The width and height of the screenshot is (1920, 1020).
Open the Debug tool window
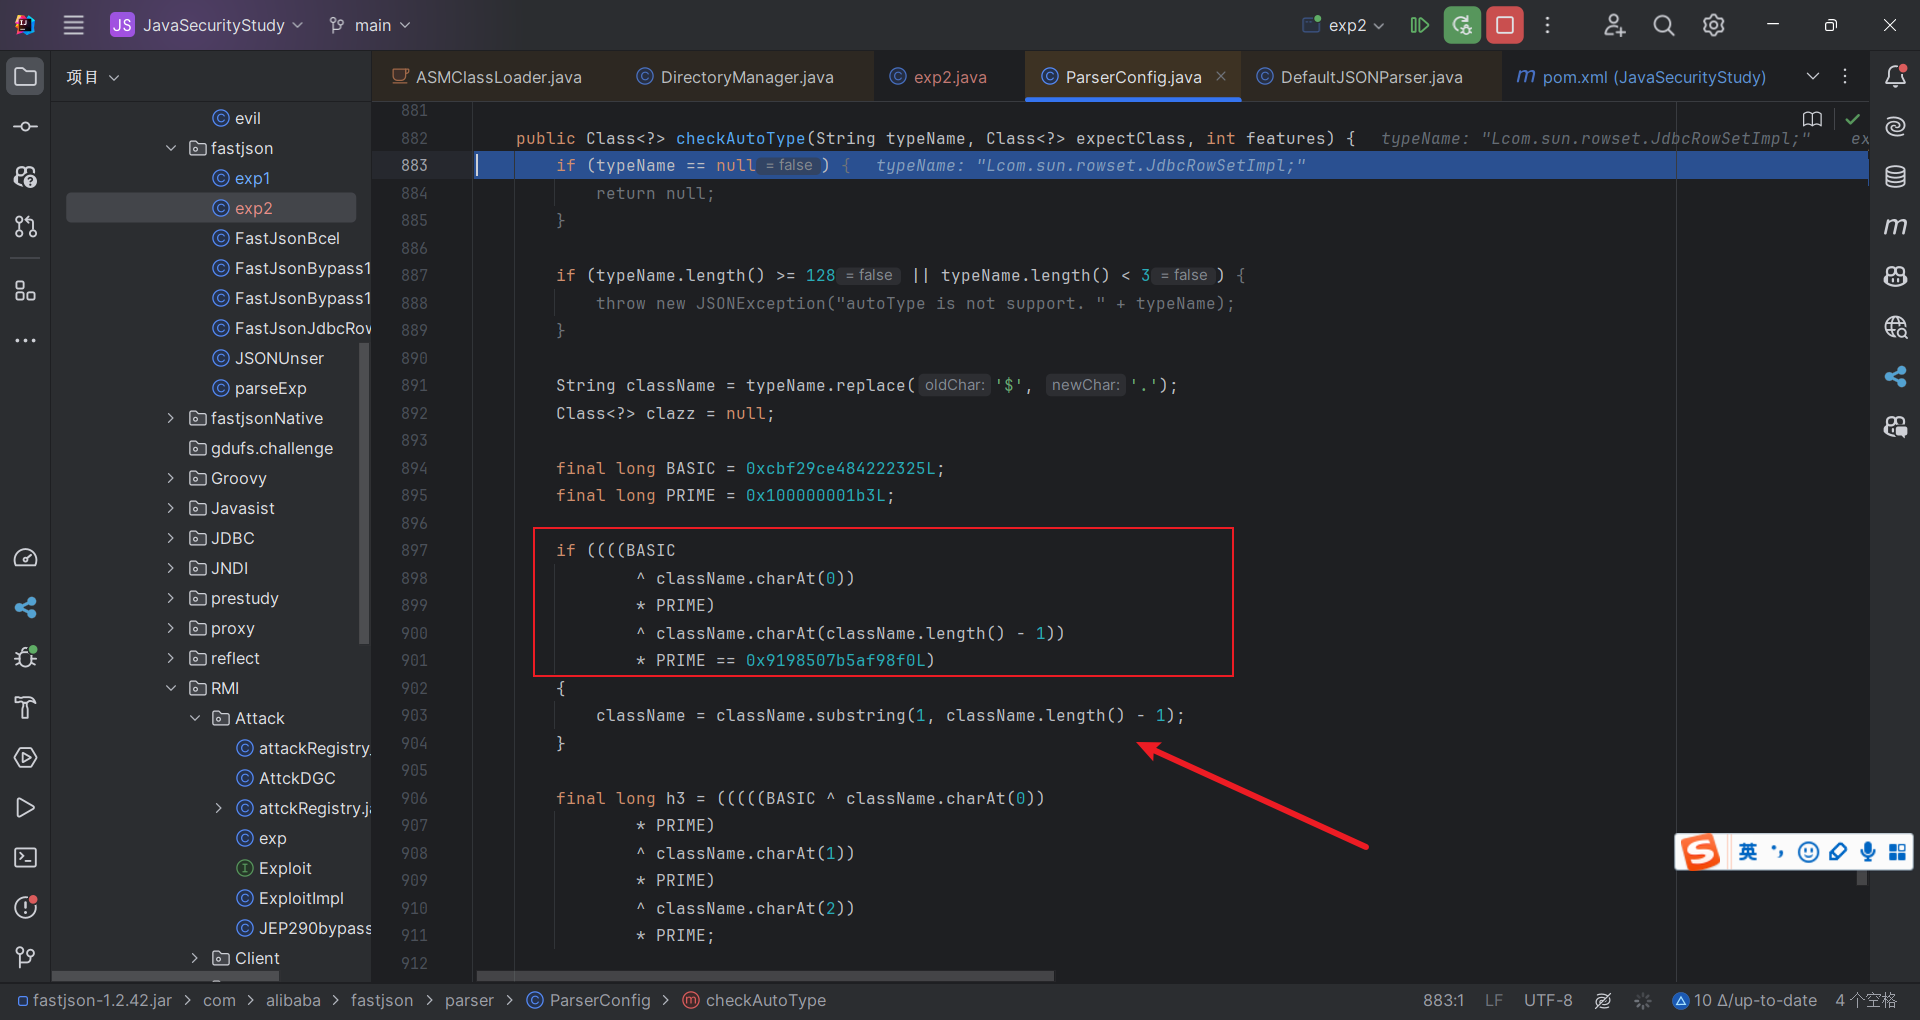click(26, 657)
